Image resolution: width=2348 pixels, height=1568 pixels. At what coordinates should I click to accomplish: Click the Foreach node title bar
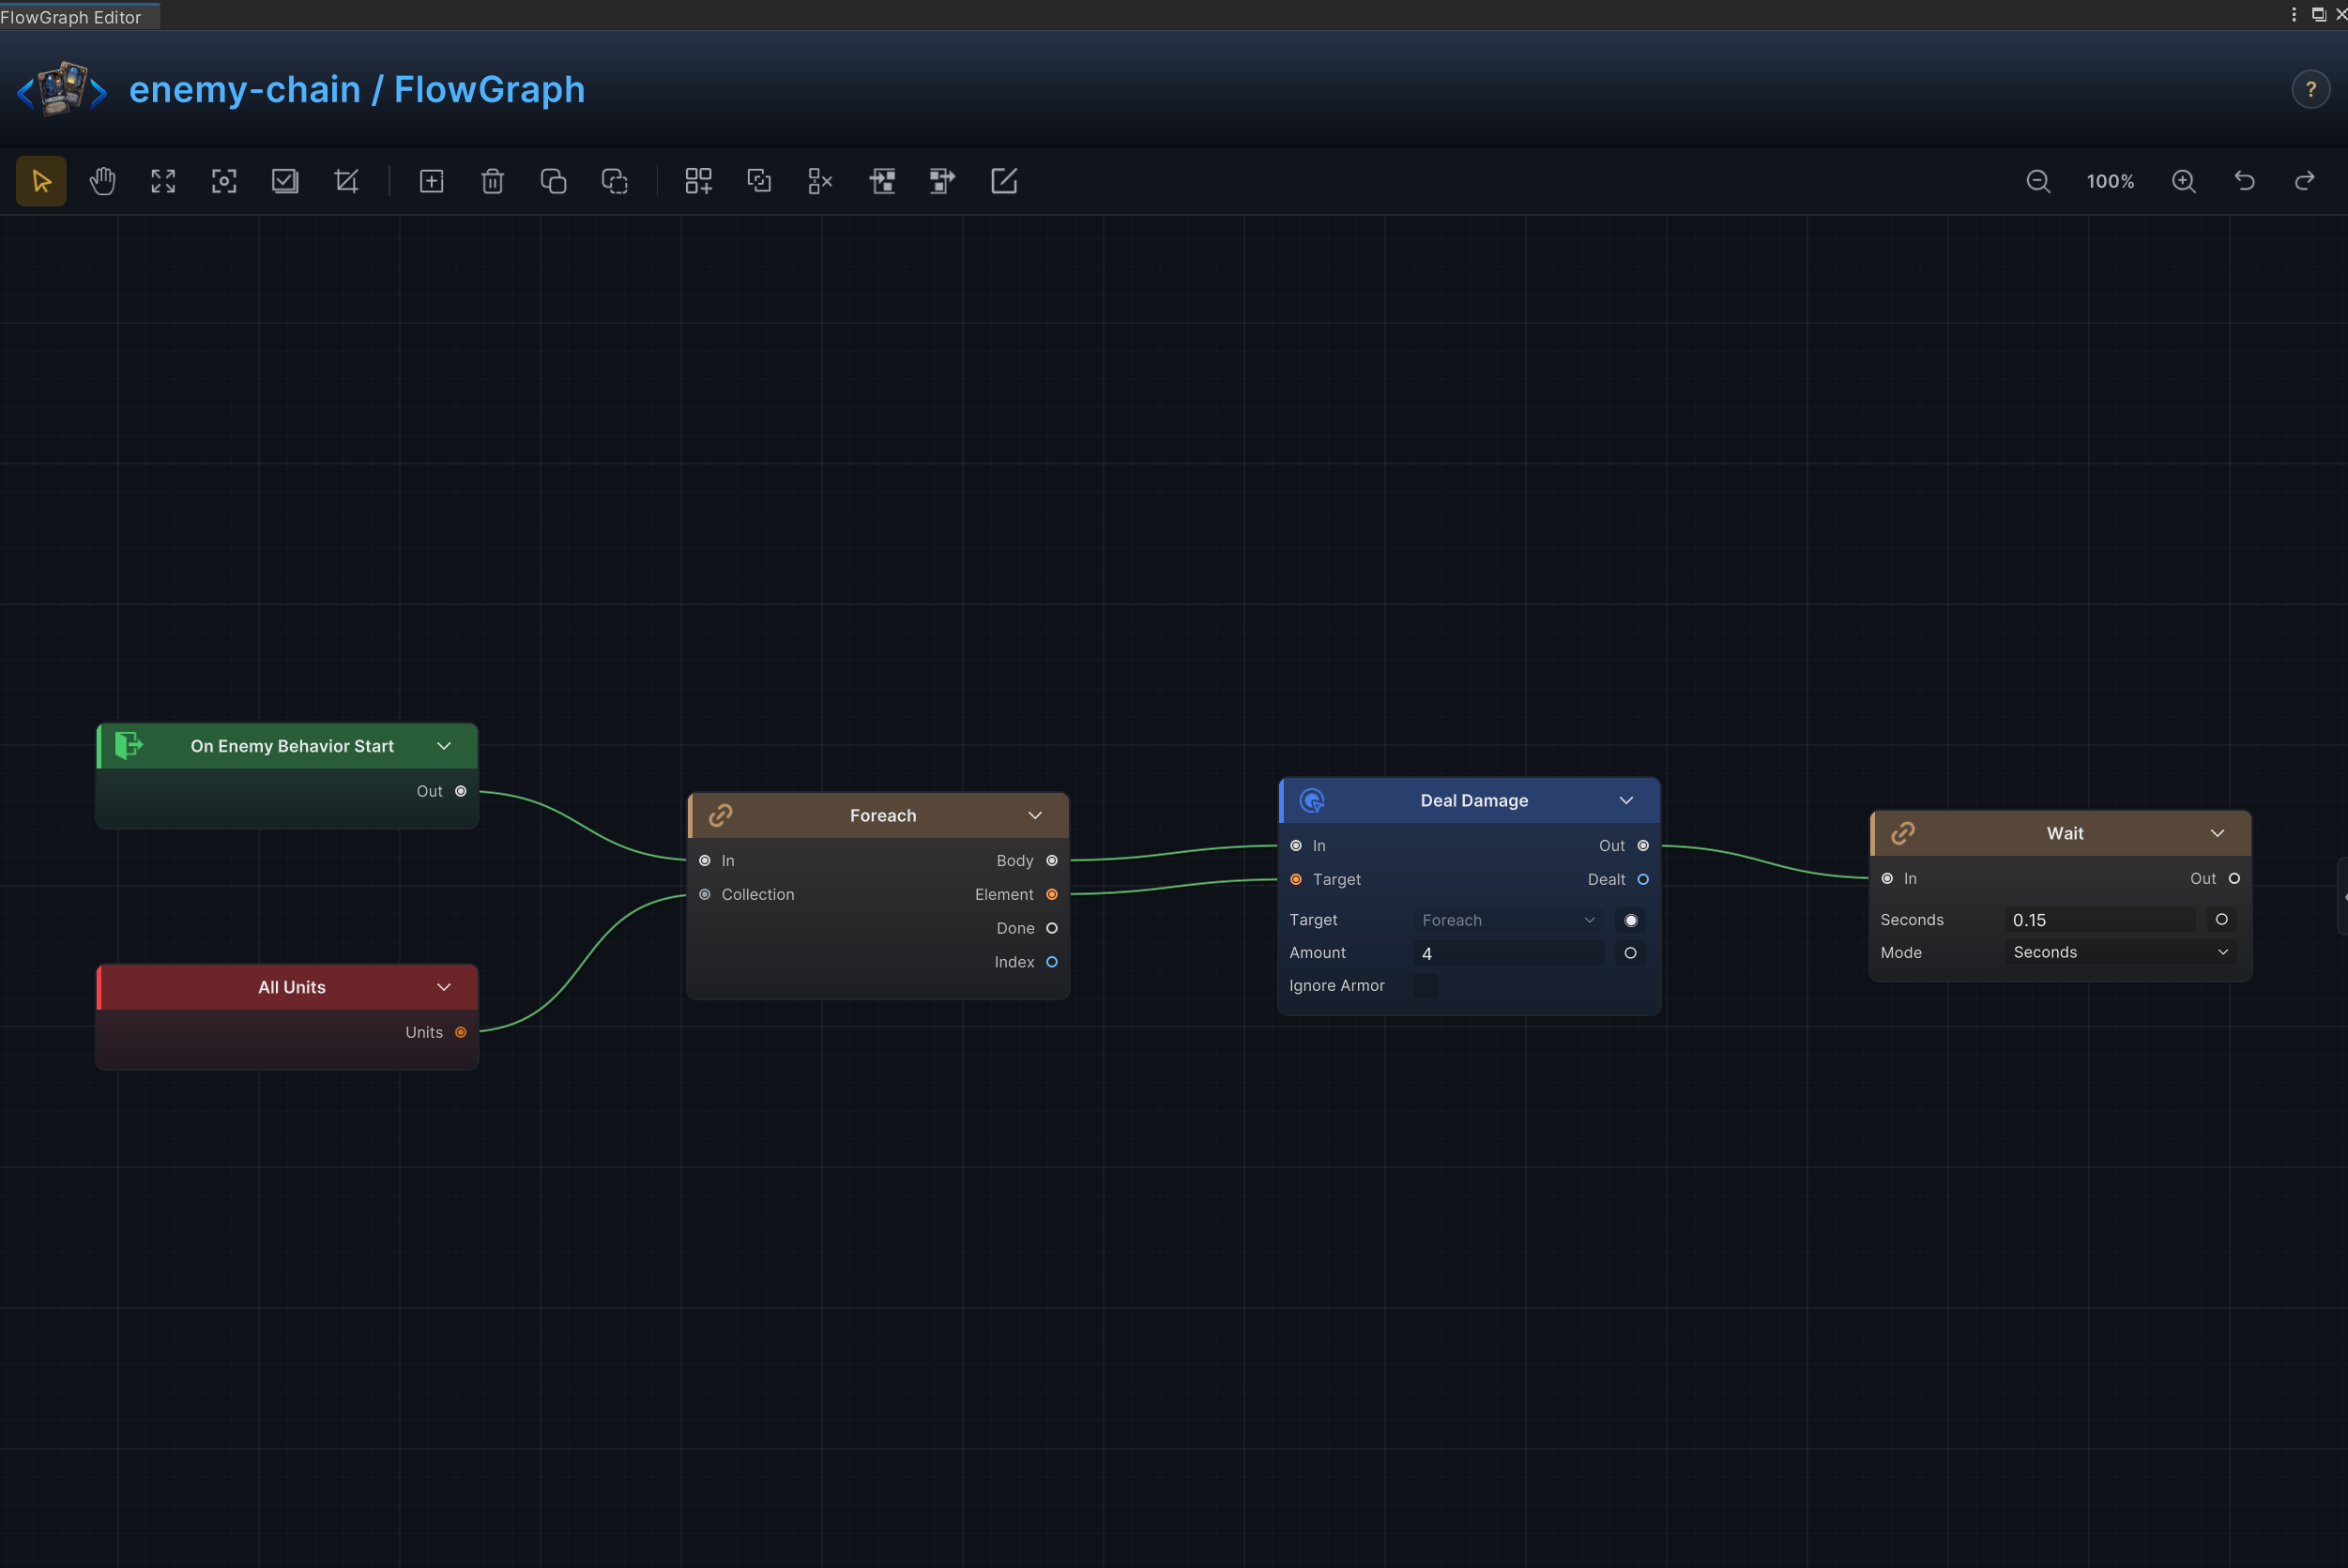point(879,815)
